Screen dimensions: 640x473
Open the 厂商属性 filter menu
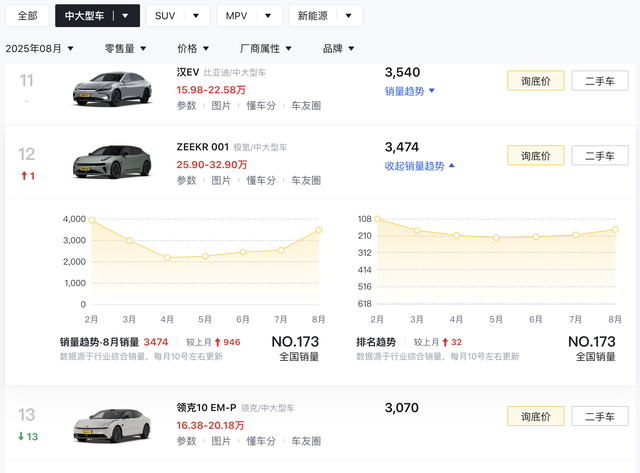click(x=266, y=48)
